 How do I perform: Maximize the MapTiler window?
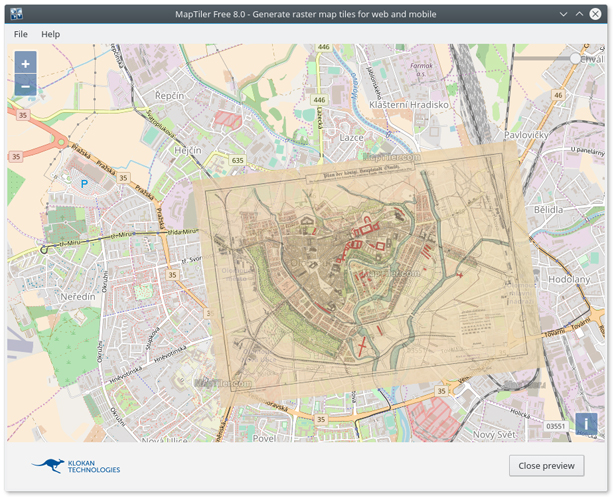point(579,14)
